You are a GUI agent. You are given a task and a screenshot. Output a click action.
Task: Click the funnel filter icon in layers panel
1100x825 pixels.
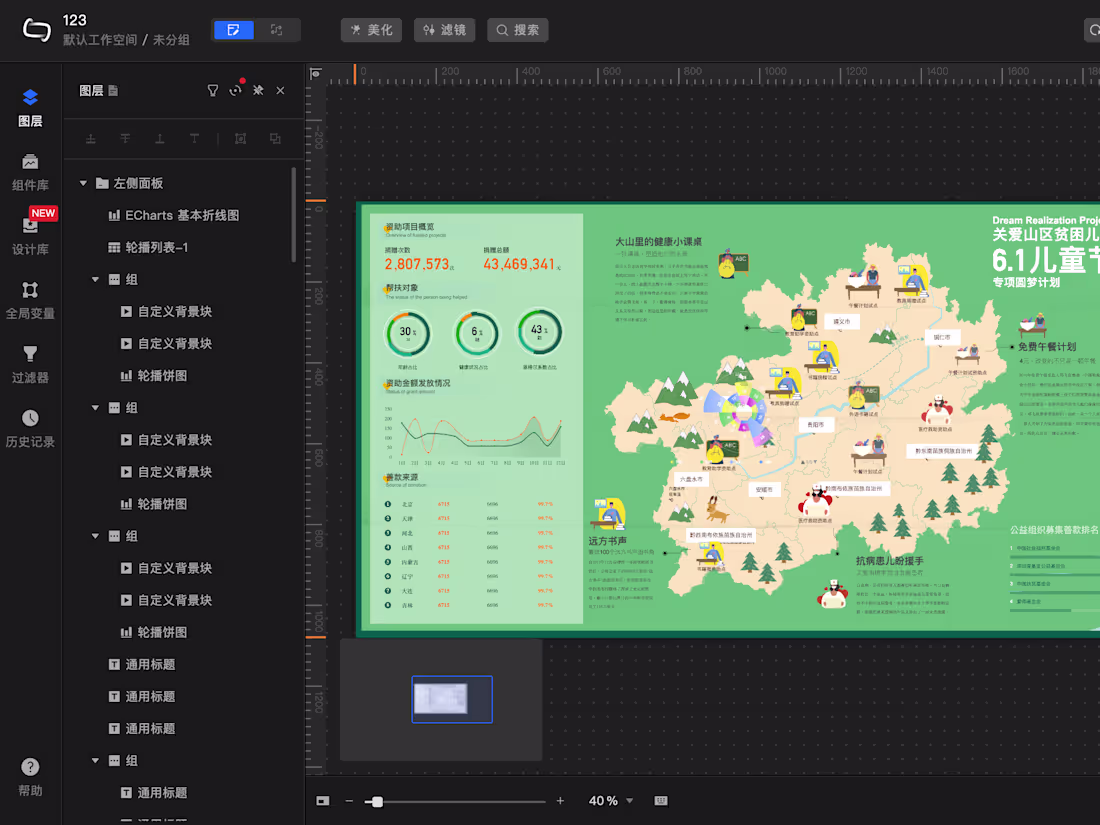coord(213,90)
